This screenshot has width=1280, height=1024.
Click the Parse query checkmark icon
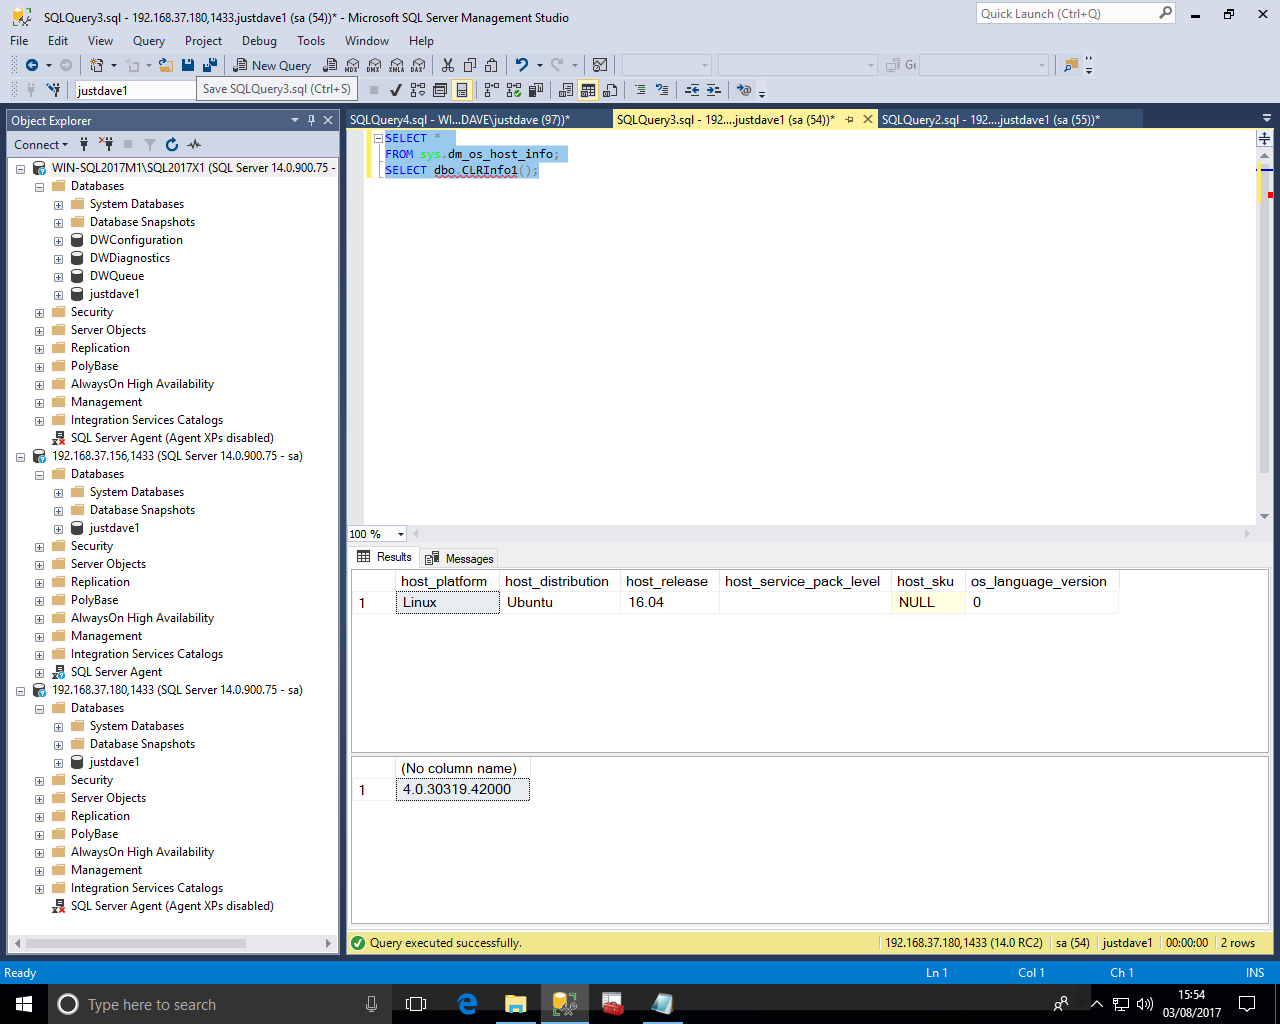click(396, 90)
